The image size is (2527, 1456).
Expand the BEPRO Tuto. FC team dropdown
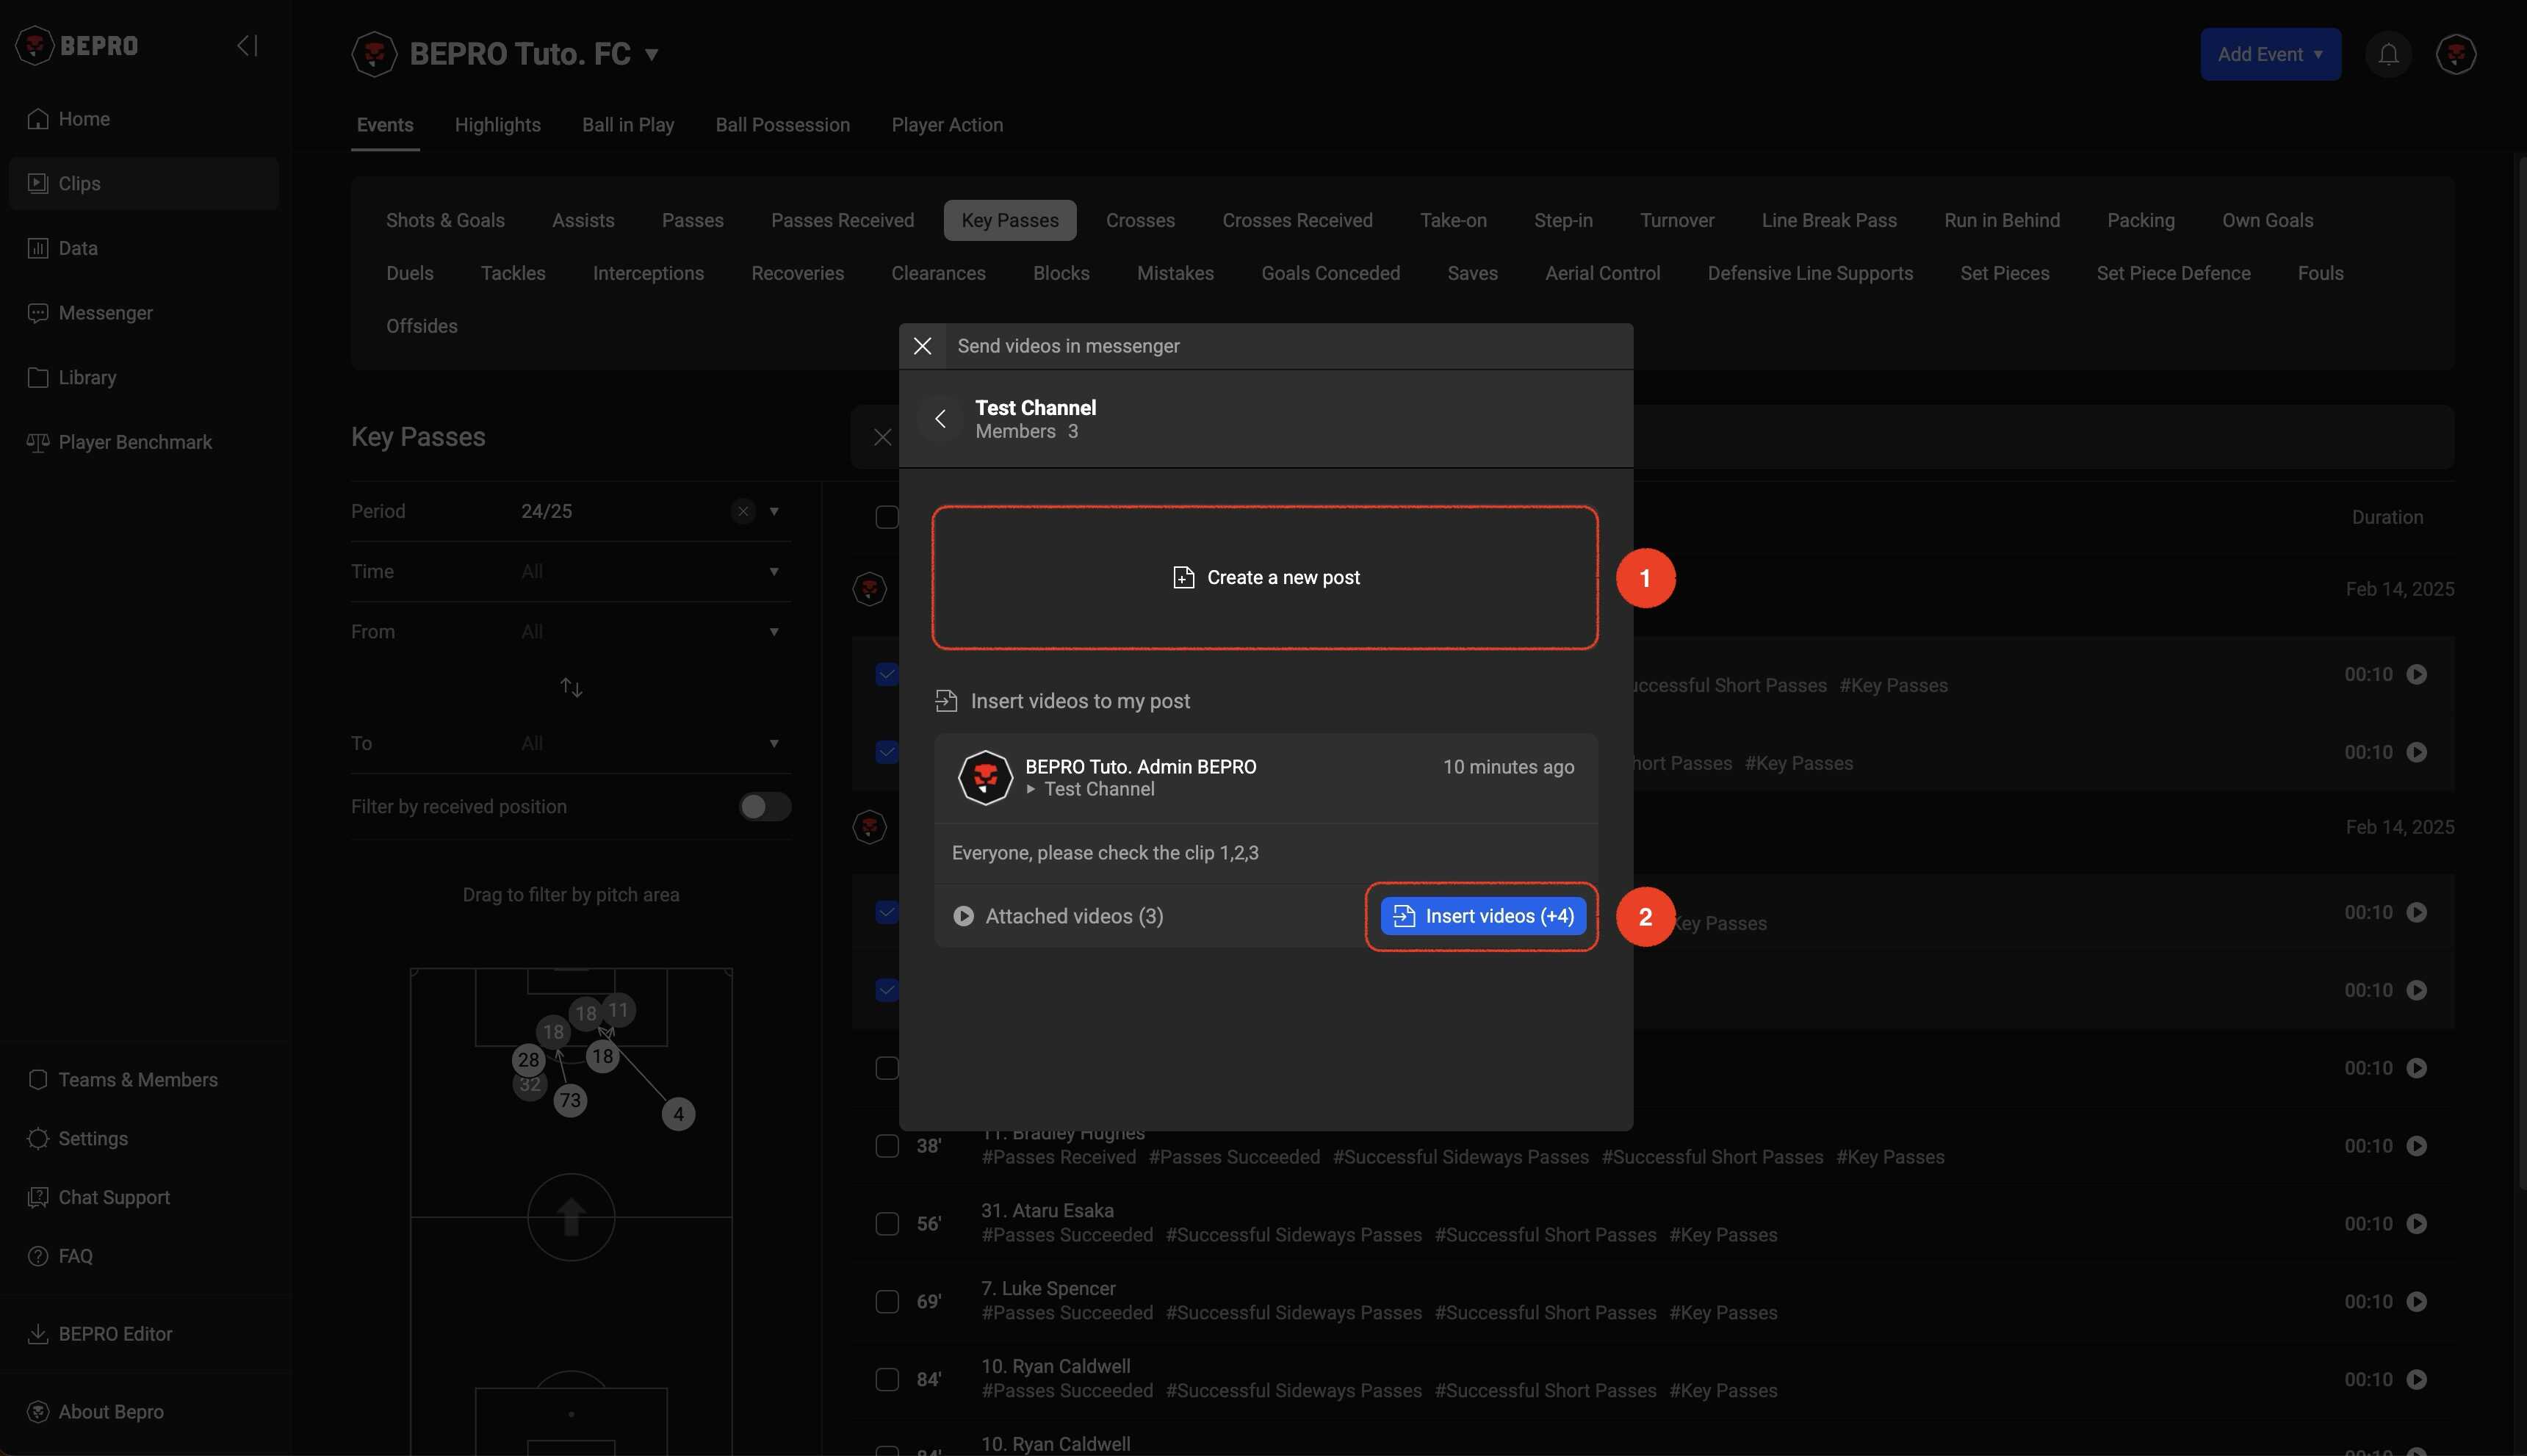point(651,54)
